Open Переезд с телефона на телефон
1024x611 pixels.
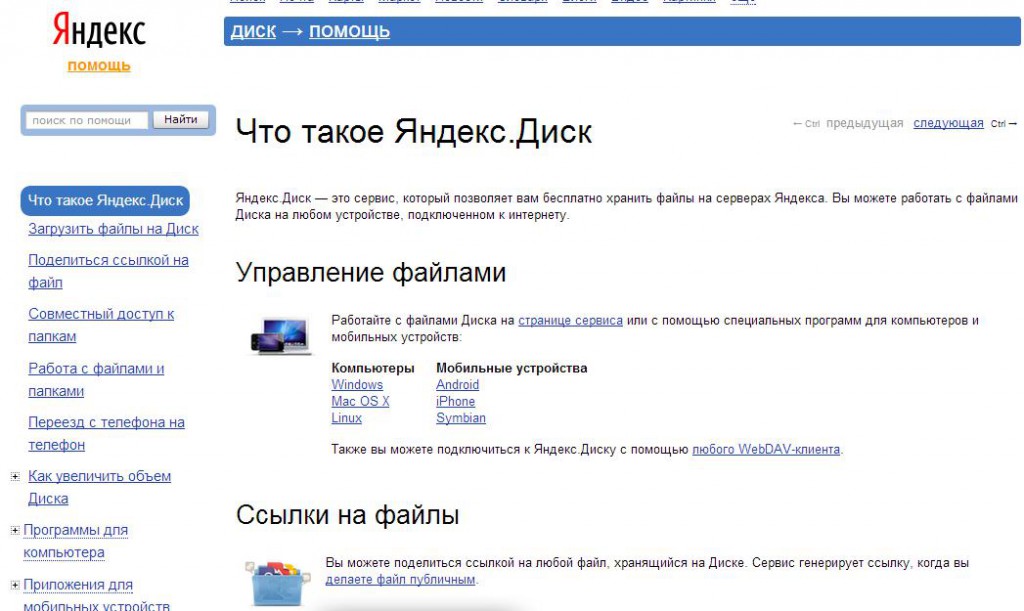pyautogui.click(x=106, y=433)
